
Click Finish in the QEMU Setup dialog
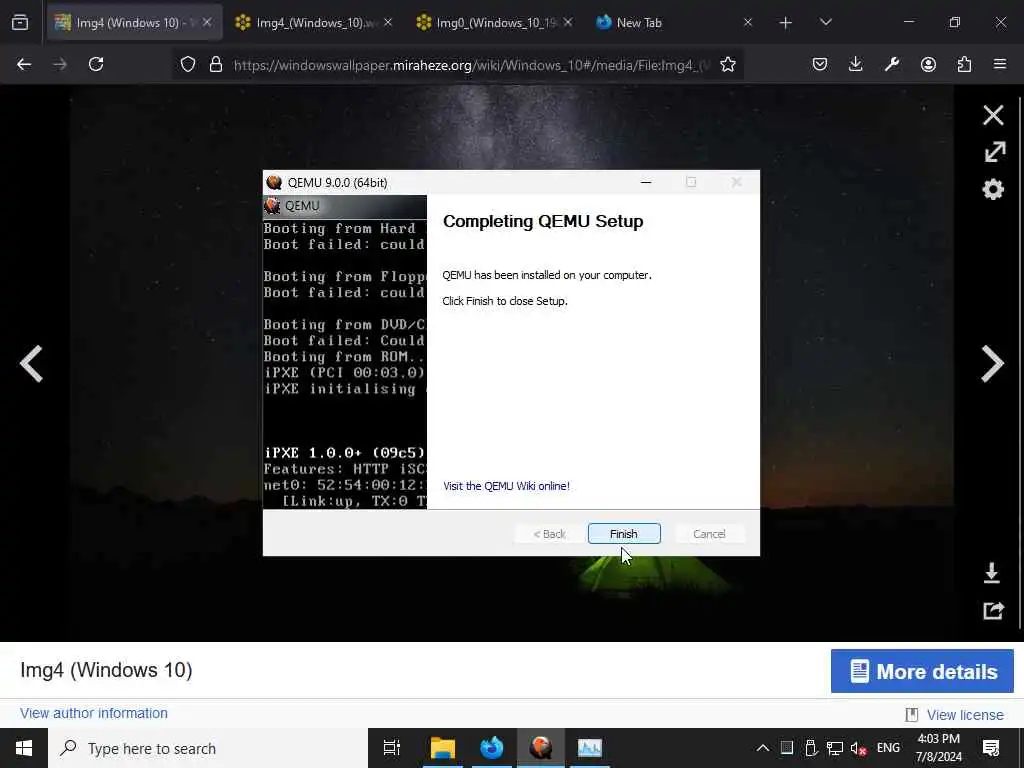click(x=624, y=534)
